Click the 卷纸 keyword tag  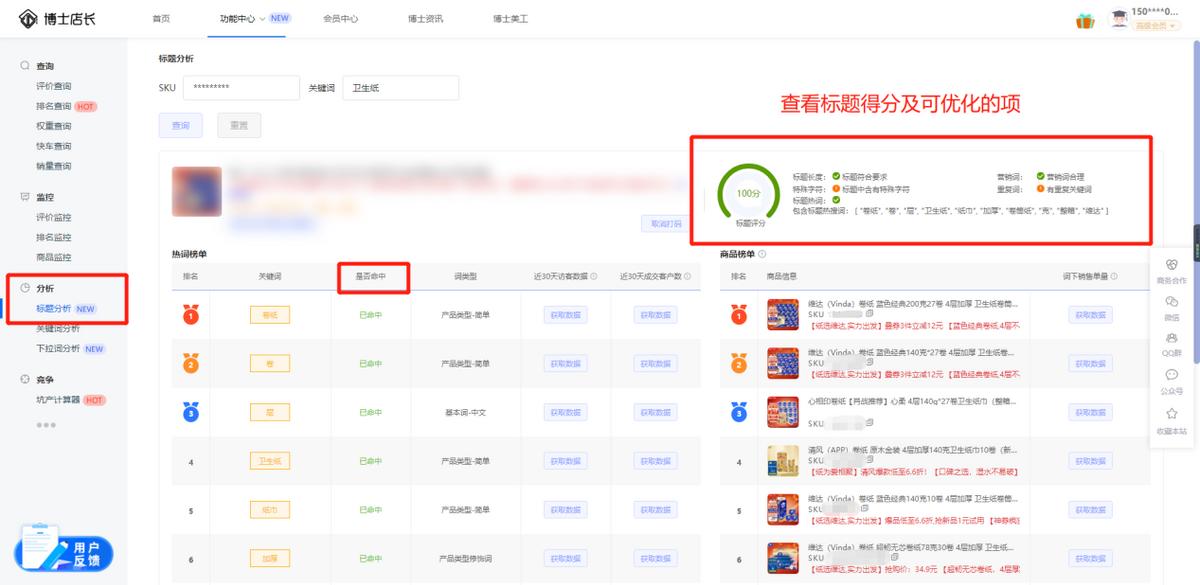(270, 315)
